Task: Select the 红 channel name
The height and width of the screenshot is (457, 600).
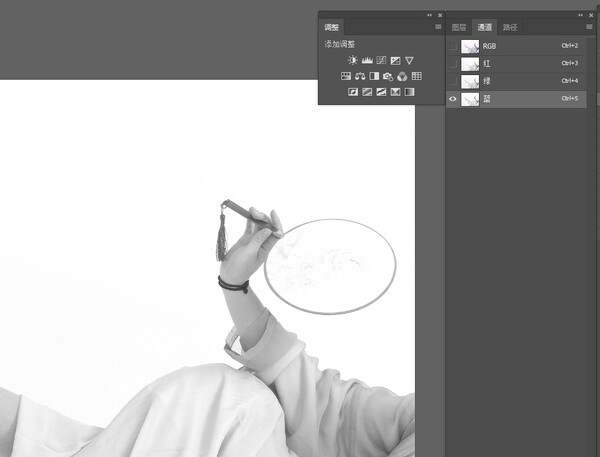Action: pyautogui.click(x=486, y=64)
